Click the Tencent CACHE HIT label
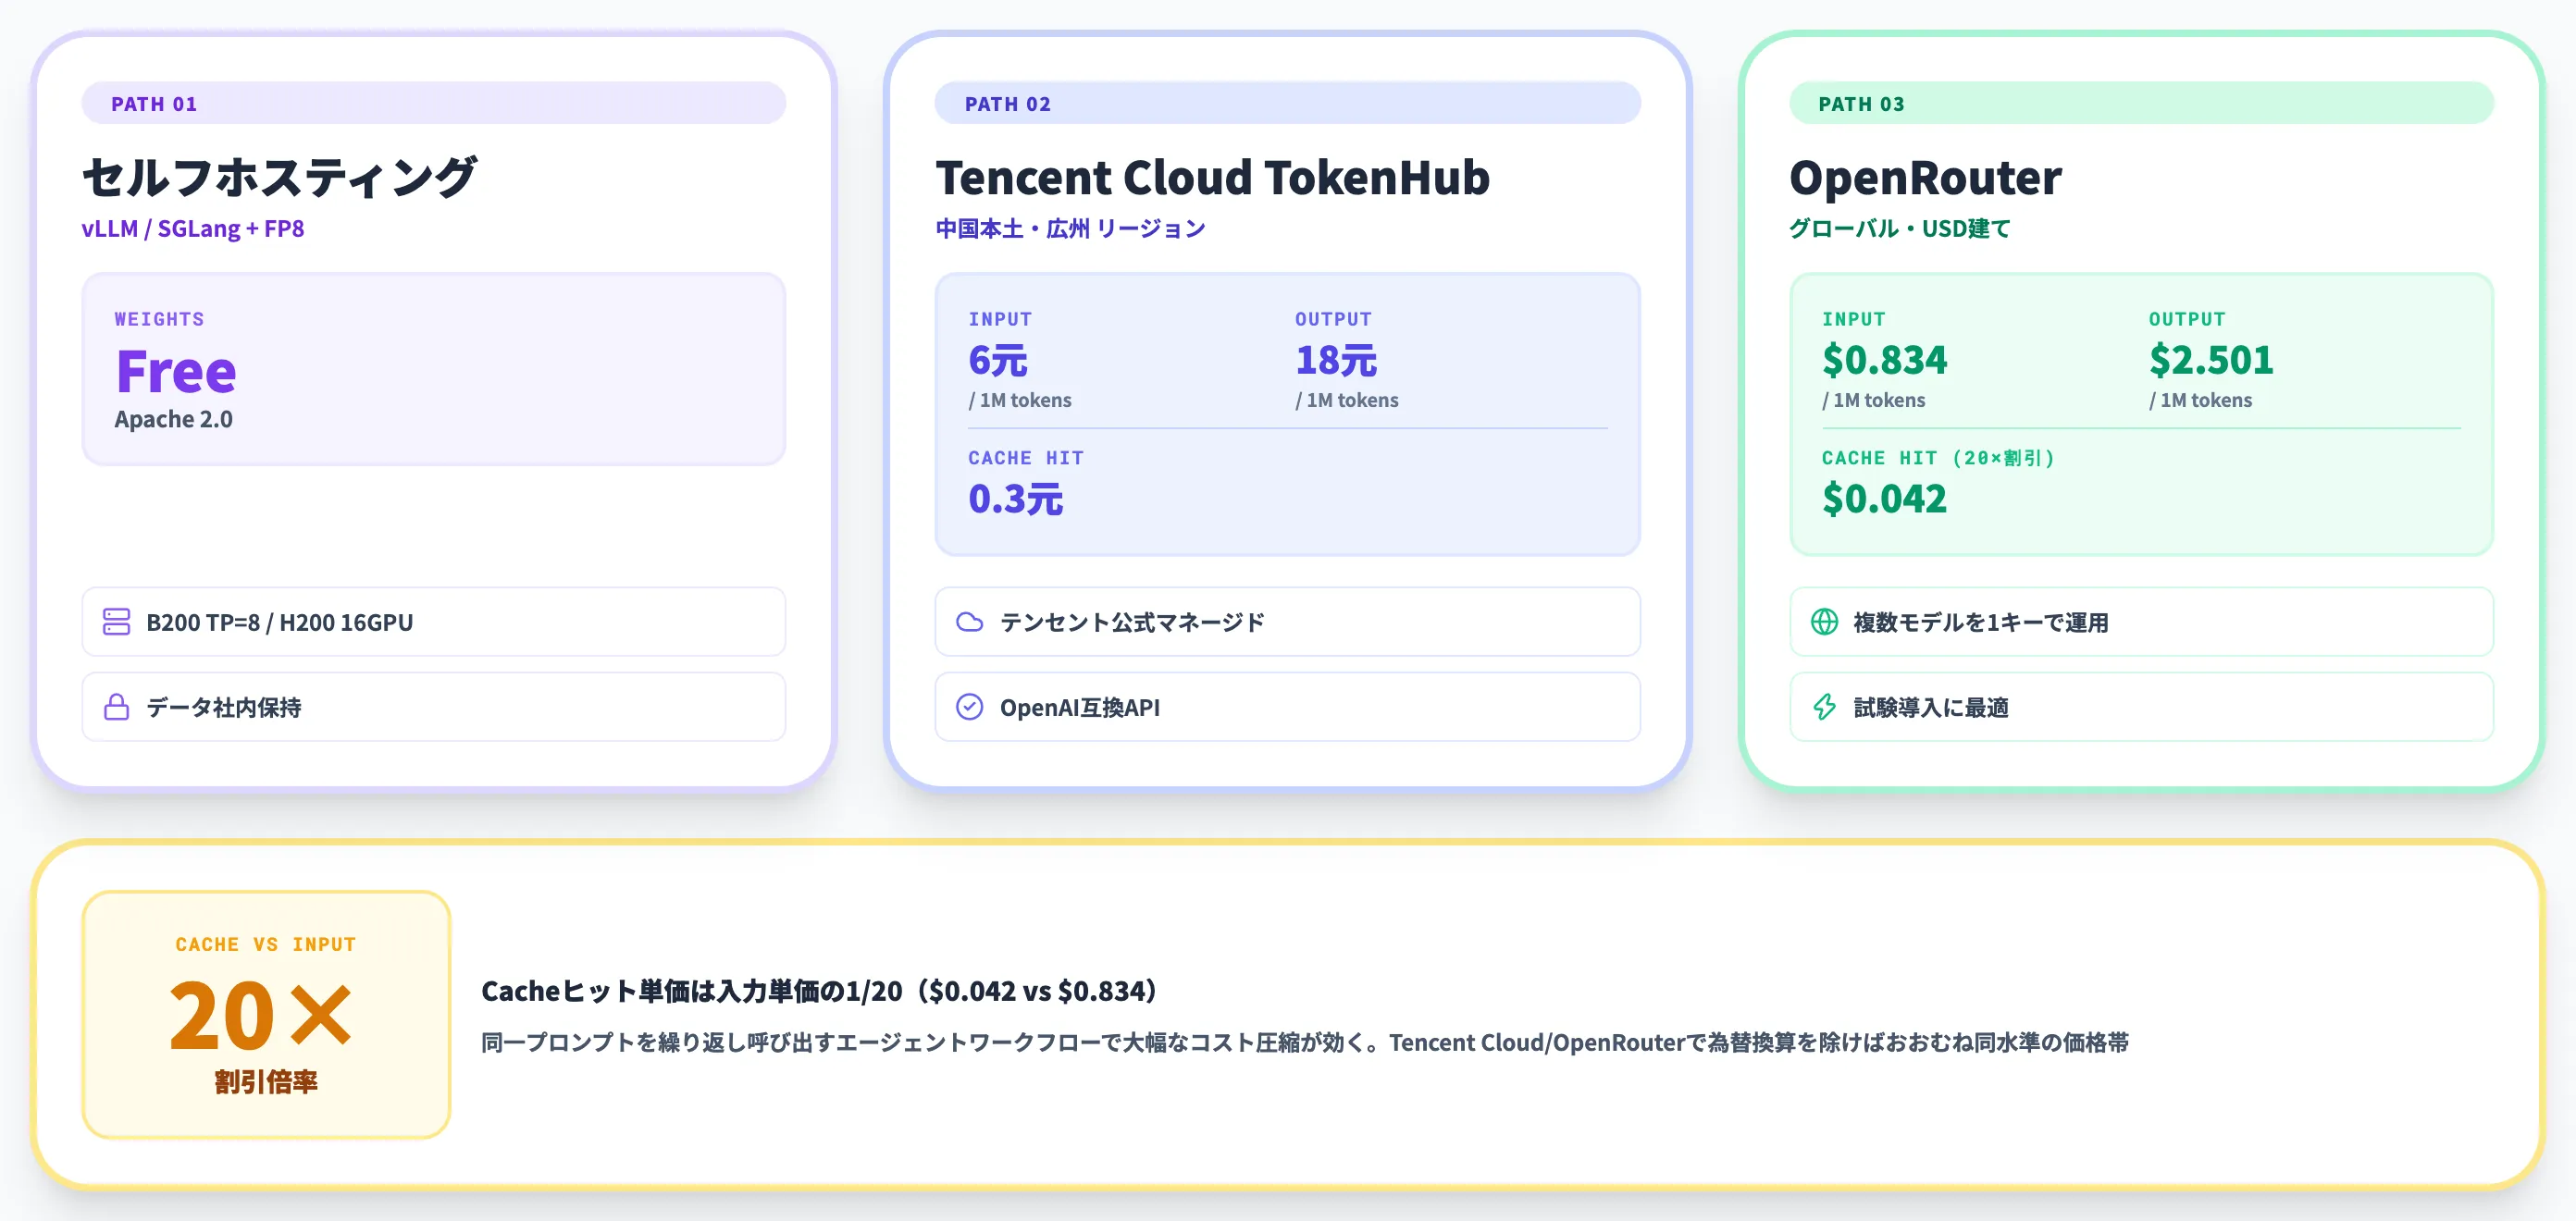 [1026, 458]
